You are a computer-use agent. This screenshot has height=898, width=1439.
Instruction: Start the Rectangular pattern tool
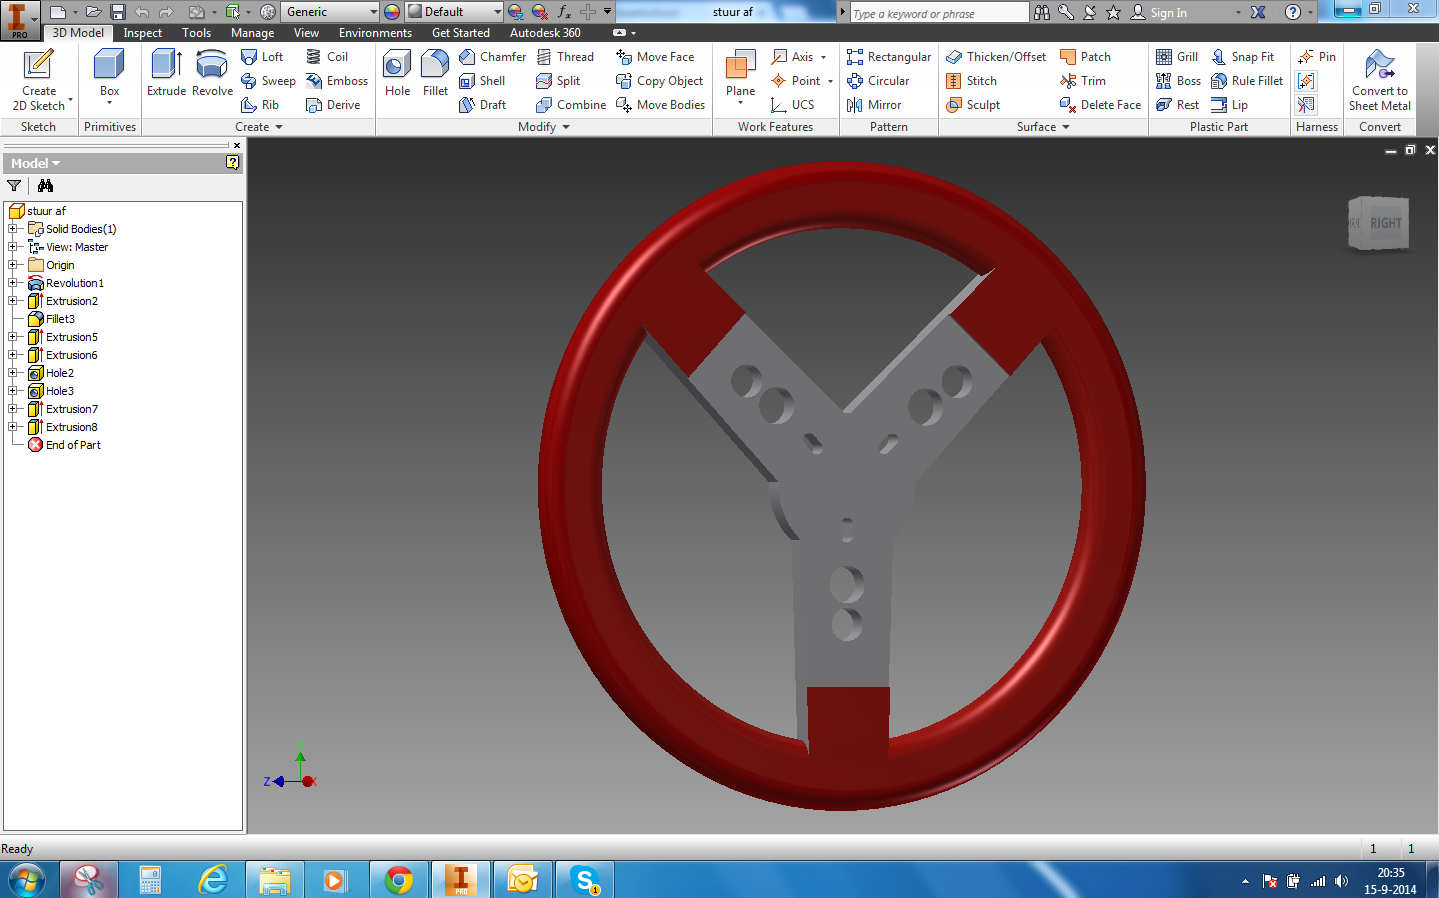tap(889, 57)
